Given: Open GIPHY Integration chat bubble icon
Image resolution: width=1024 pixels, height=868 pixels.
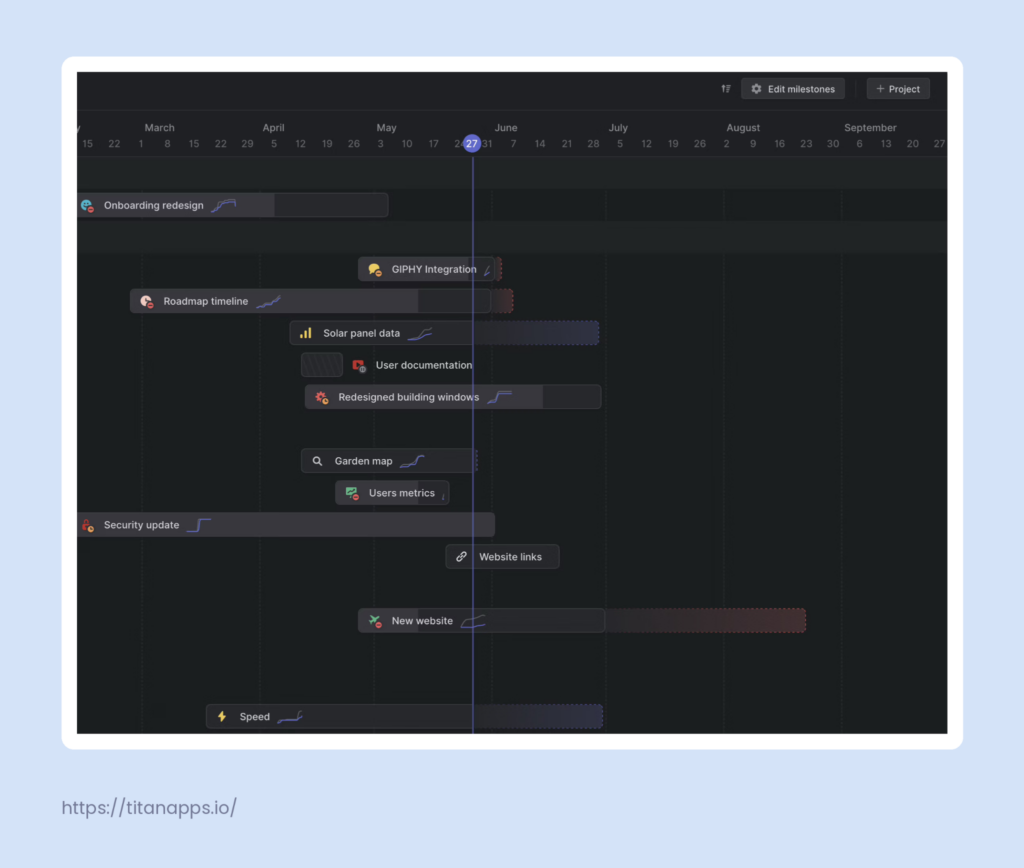Looking at the screenshot, I should [375, 270].
